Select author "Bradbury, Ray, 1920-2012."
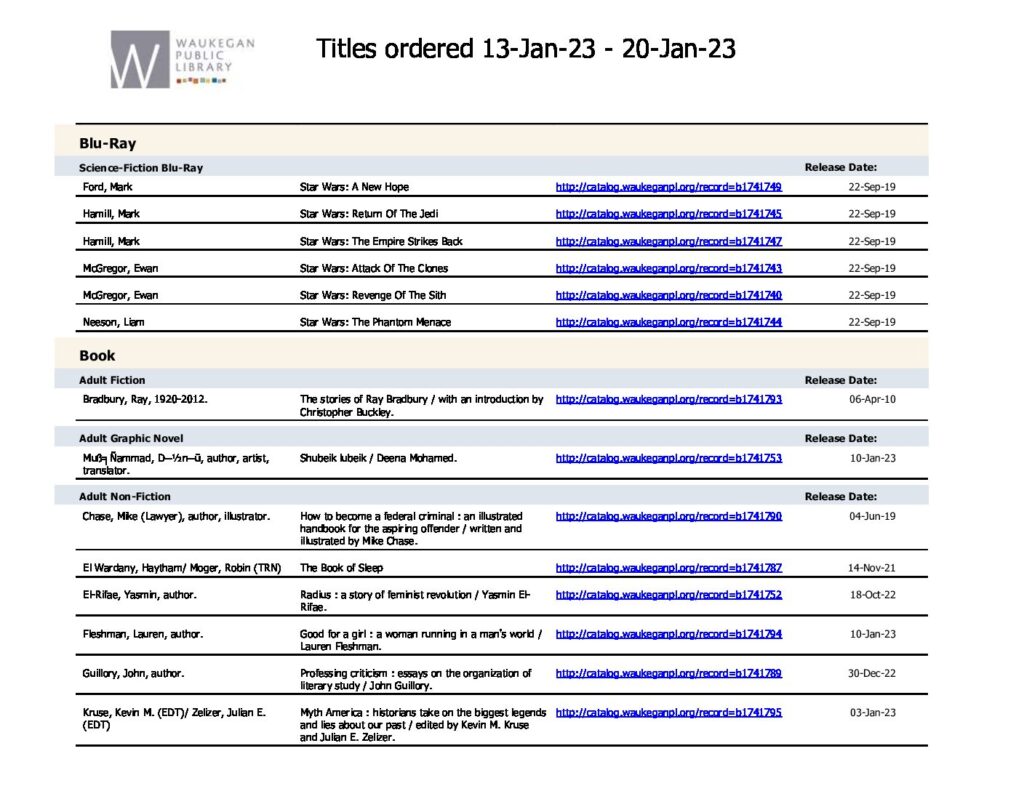Image resolution: width=1024 pixels, height=791 pixels. (x=145, y=399)
